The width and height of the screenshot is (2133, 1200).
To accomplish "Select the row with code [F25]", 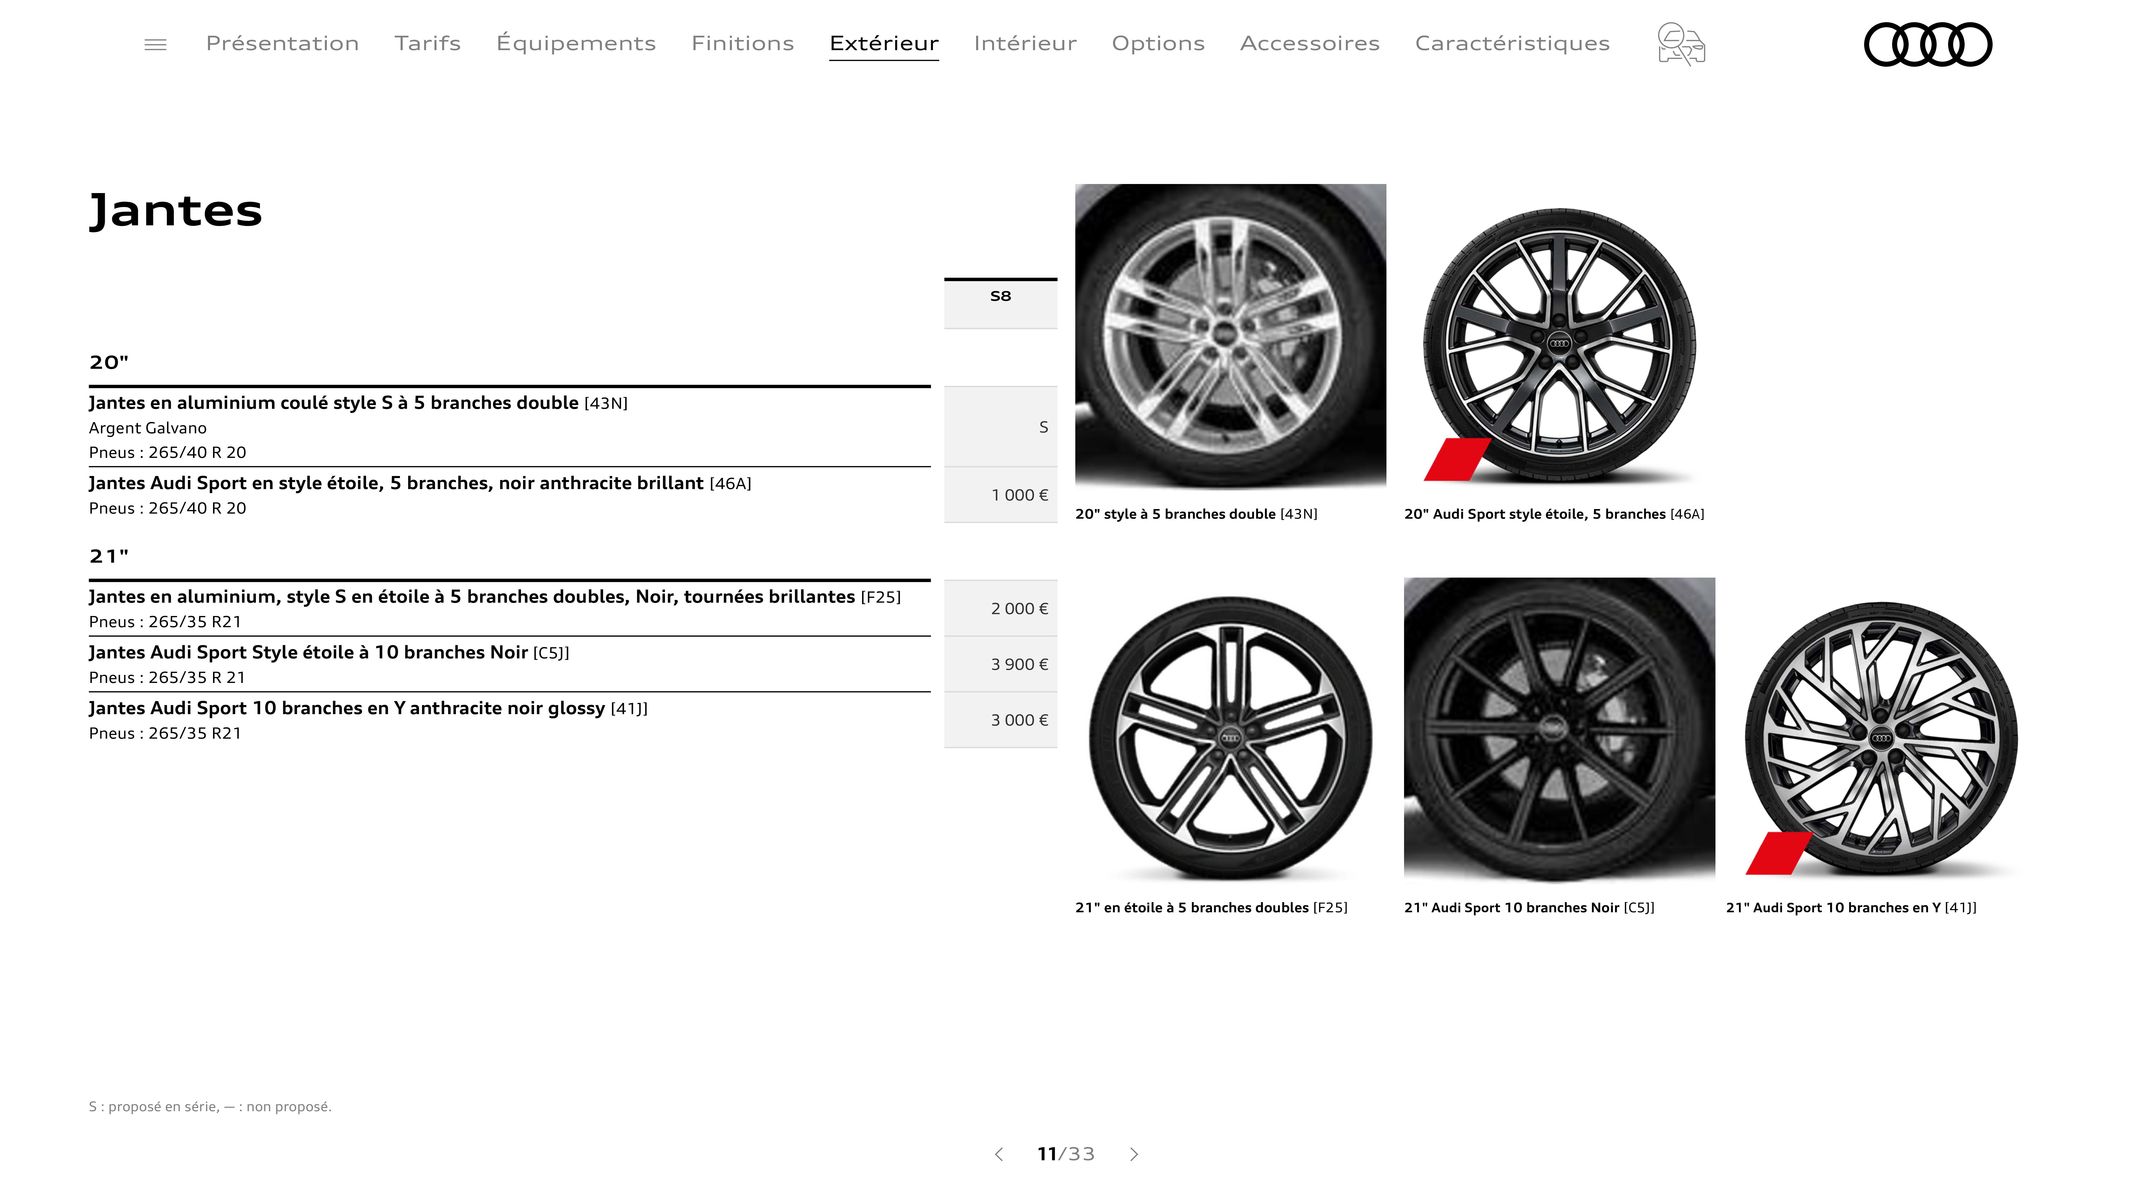I will pos(509,608).
